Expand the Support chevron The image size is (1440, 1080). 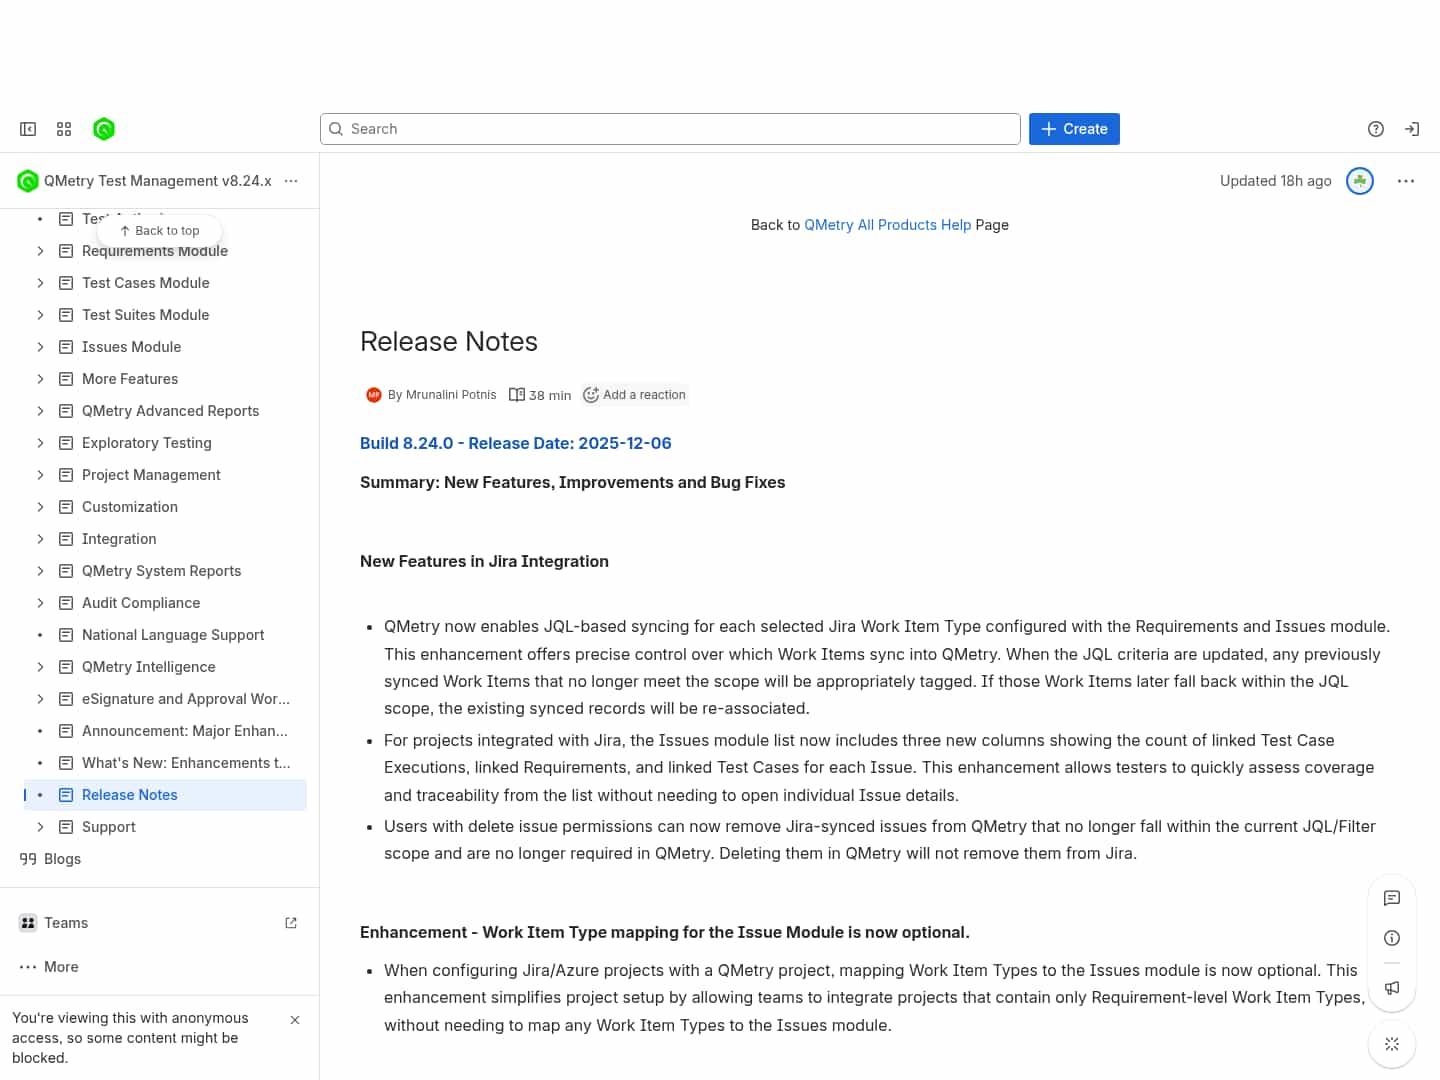pos(40,827)
